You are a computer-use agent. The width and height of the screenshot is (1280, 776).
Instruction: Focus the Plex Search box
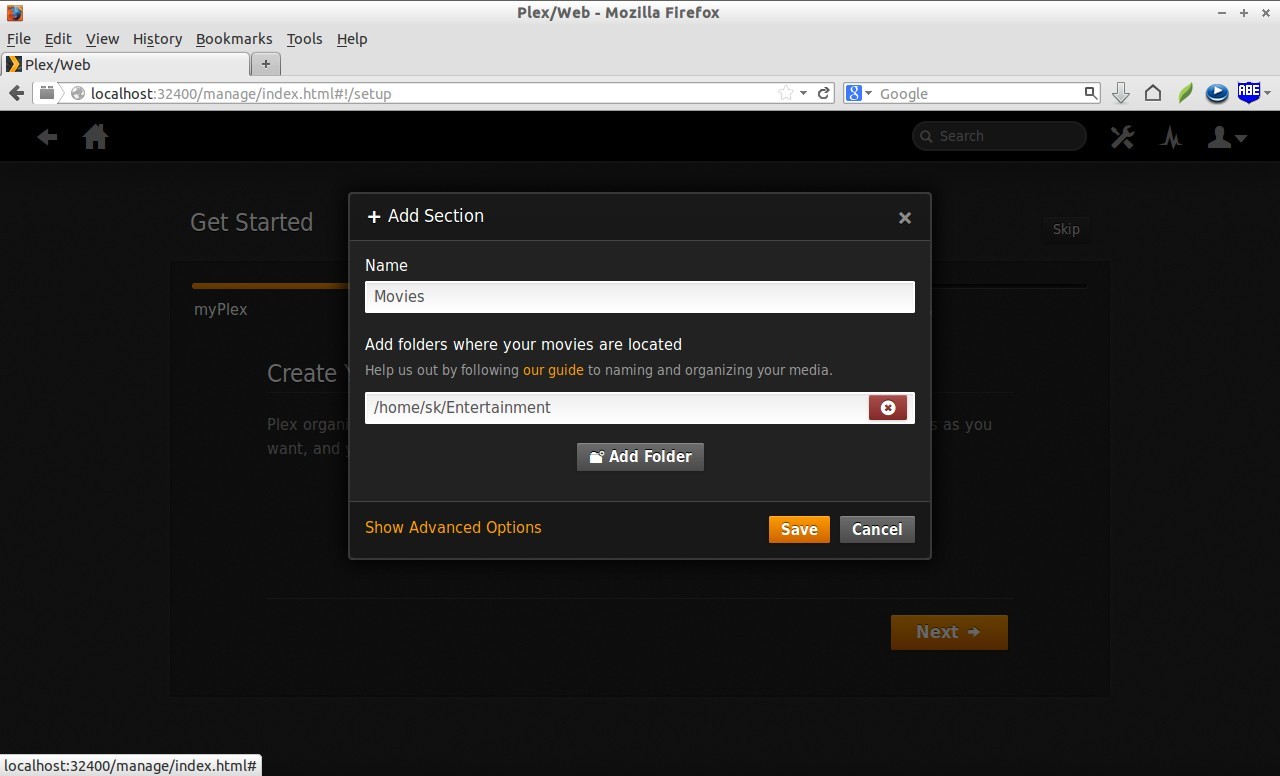[x=999, y=136]
